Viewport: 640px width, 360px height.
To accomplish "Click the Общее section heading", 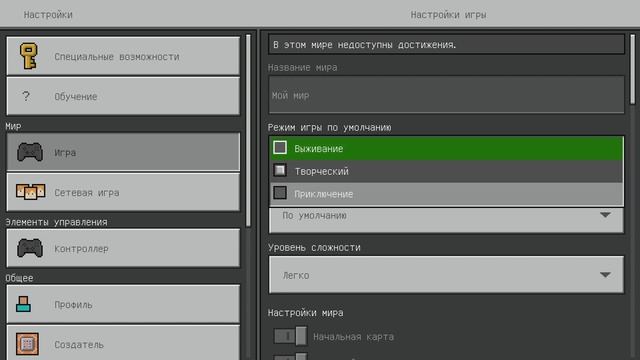I will click(19, 278).
